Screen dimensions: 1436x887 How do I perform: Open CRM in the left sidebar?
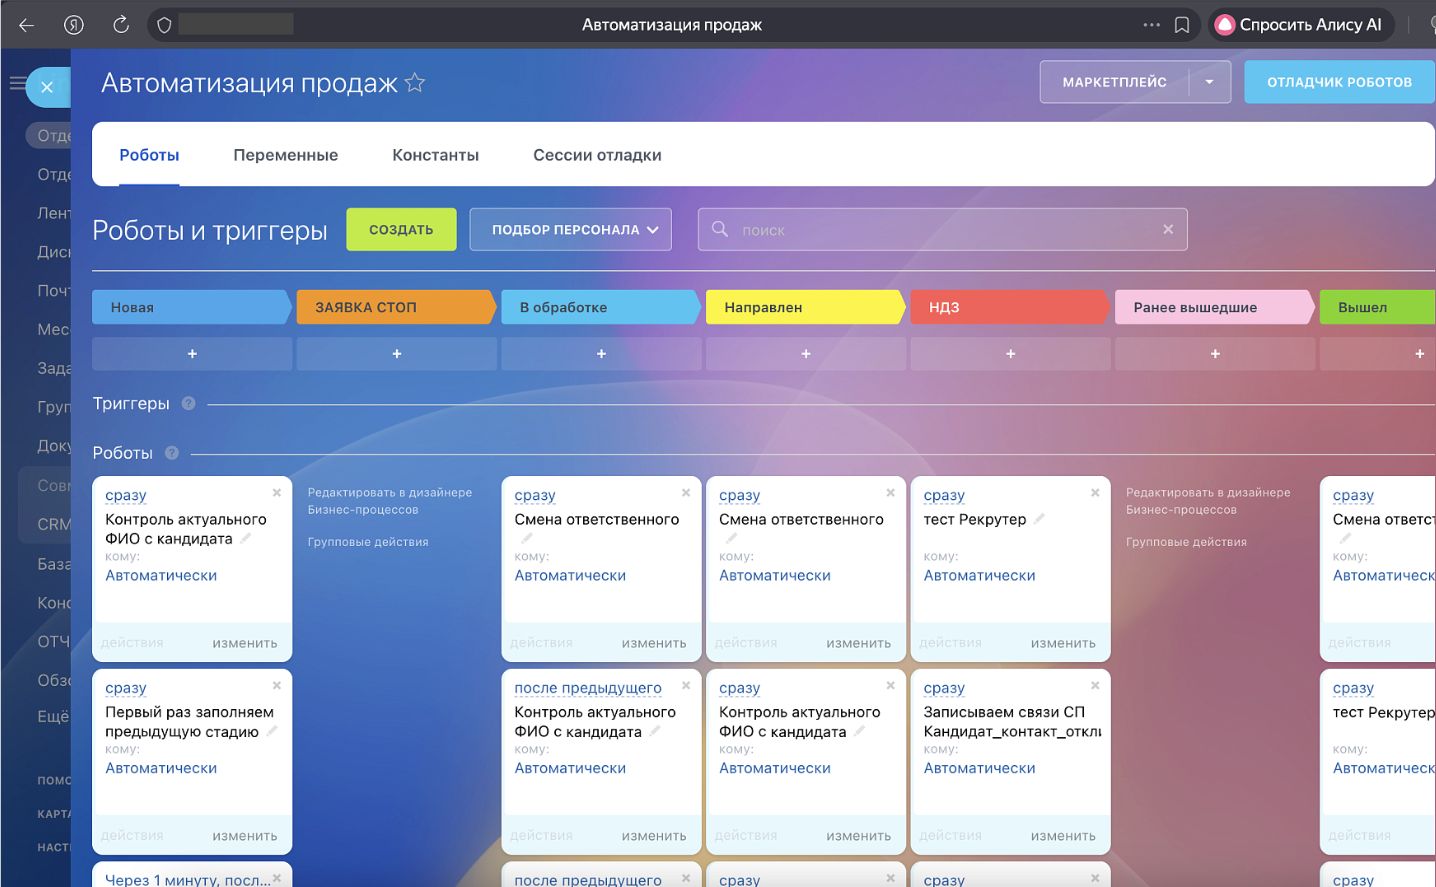54,524
